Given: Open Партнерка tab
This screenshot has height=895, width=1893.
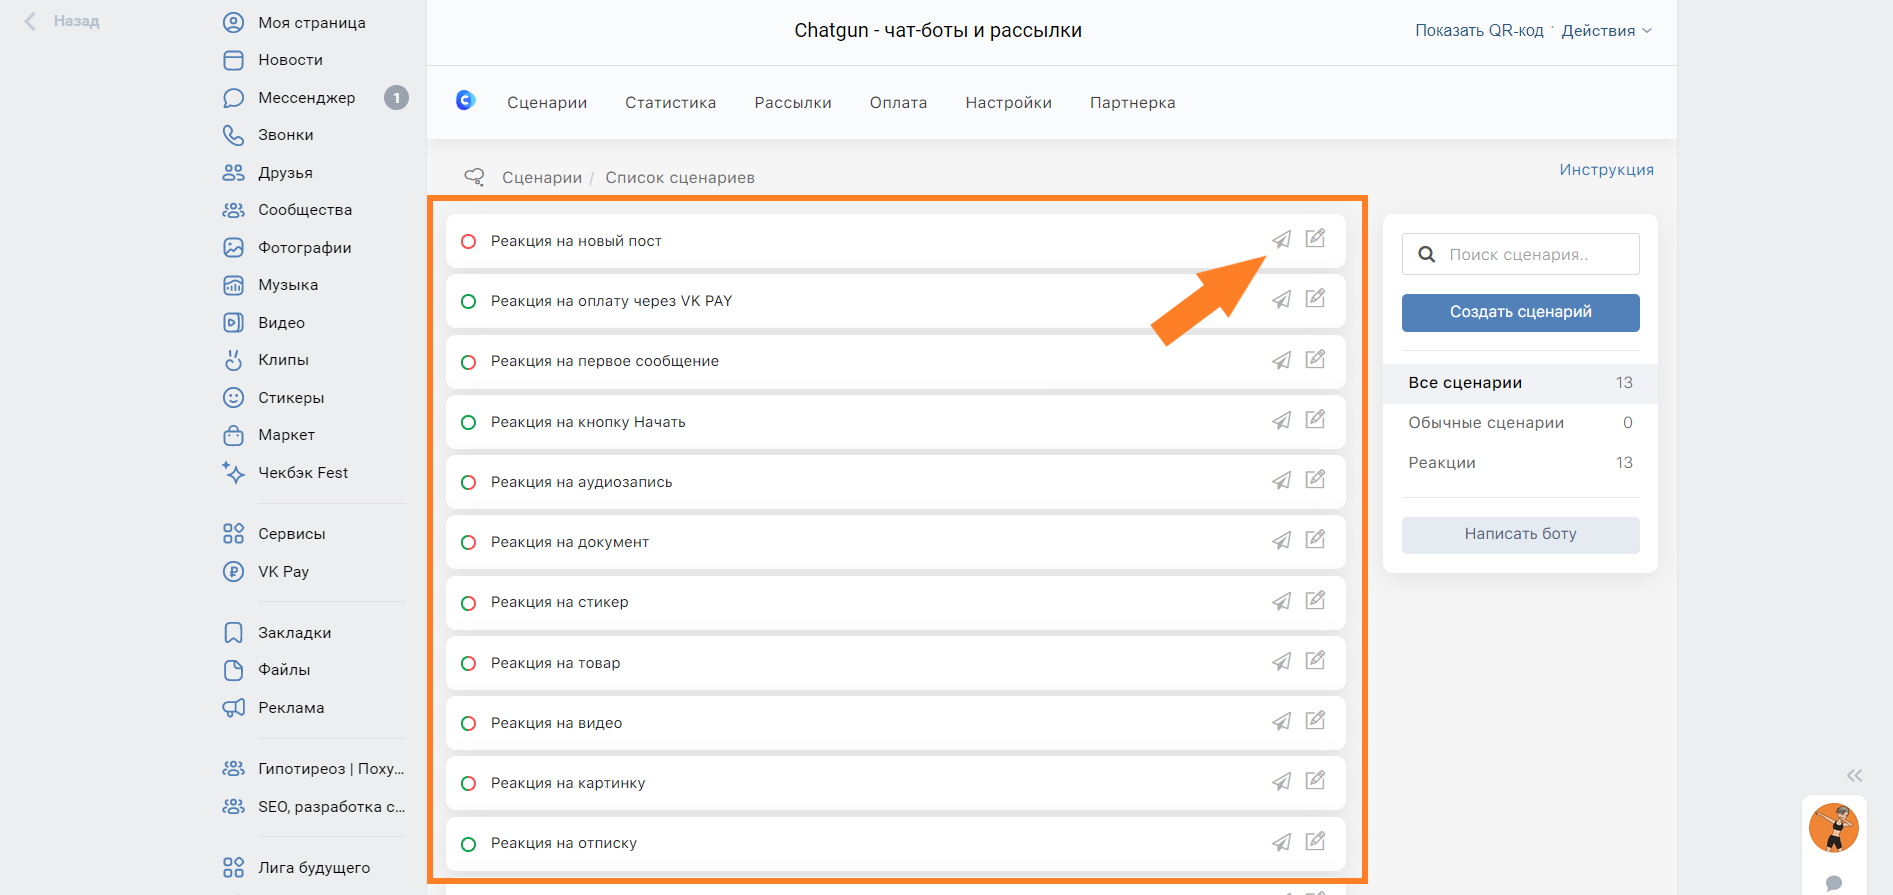Looking at the screenshot, I should pos(1132,103).
